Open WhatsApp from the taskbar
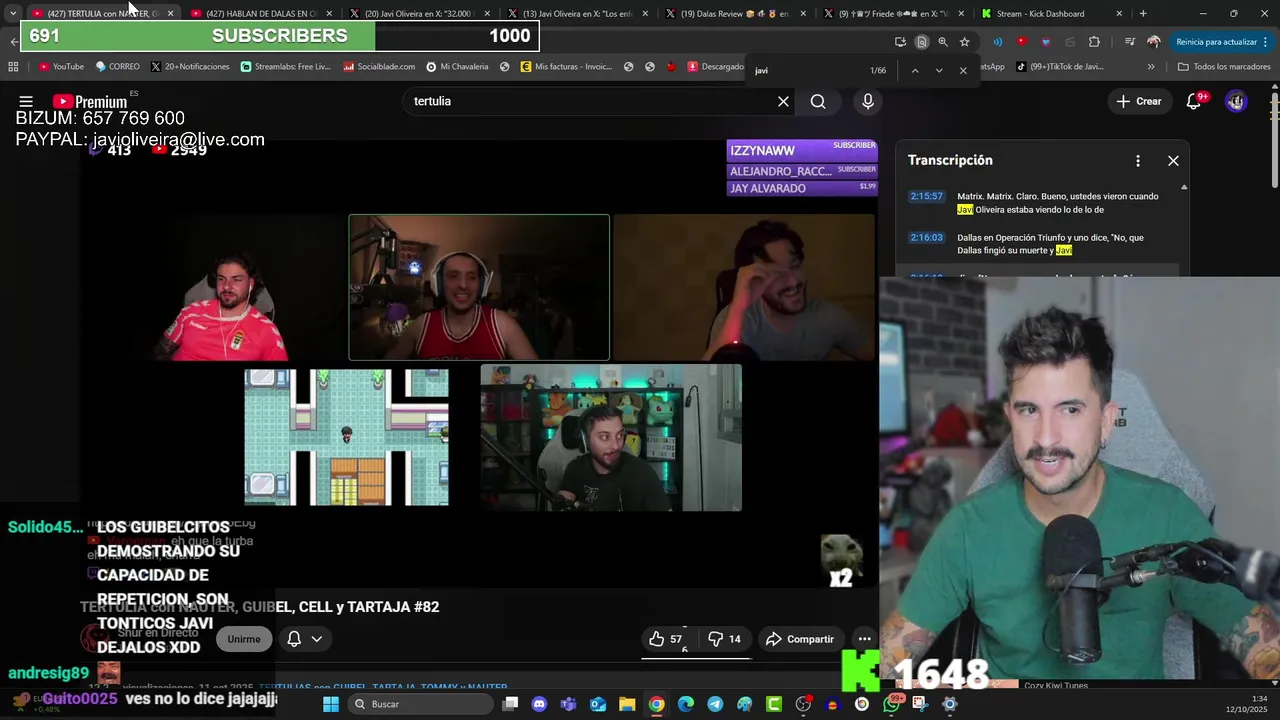 pyautogui.click(x=892, y=704)
